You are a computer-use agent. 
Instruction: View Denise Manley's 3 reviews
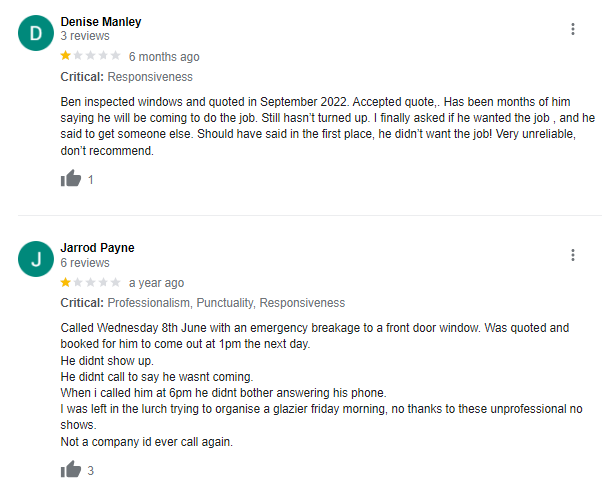point(85,36)
